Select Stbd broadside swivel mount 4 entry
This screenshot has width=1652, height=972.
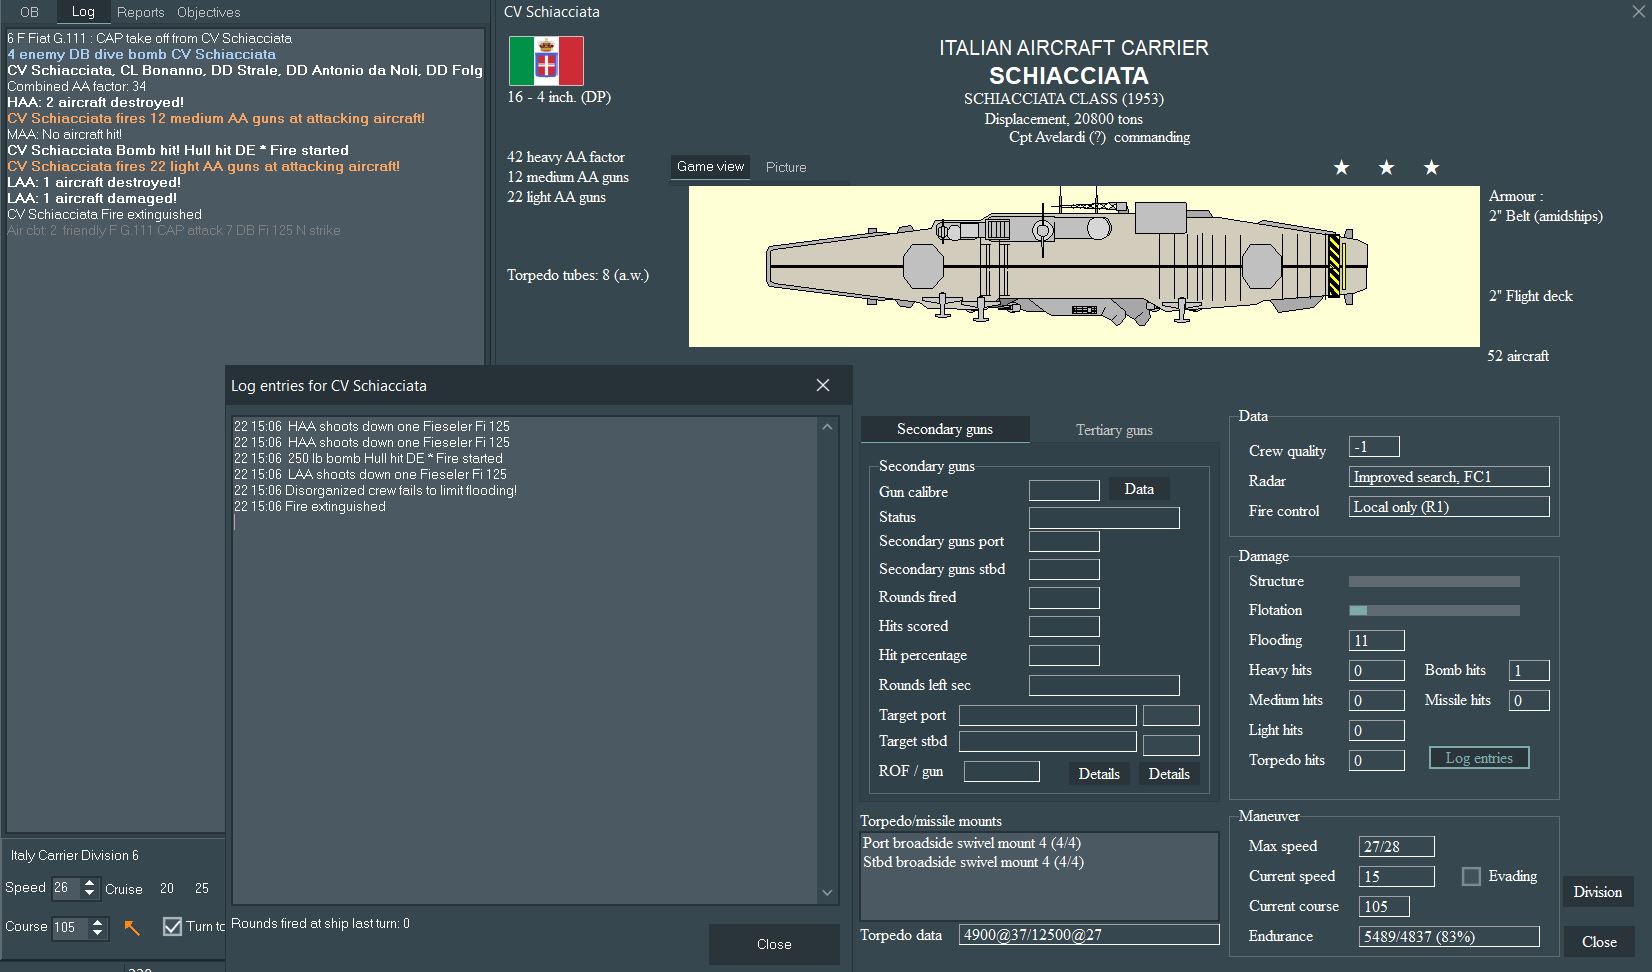tap(973, 862)
